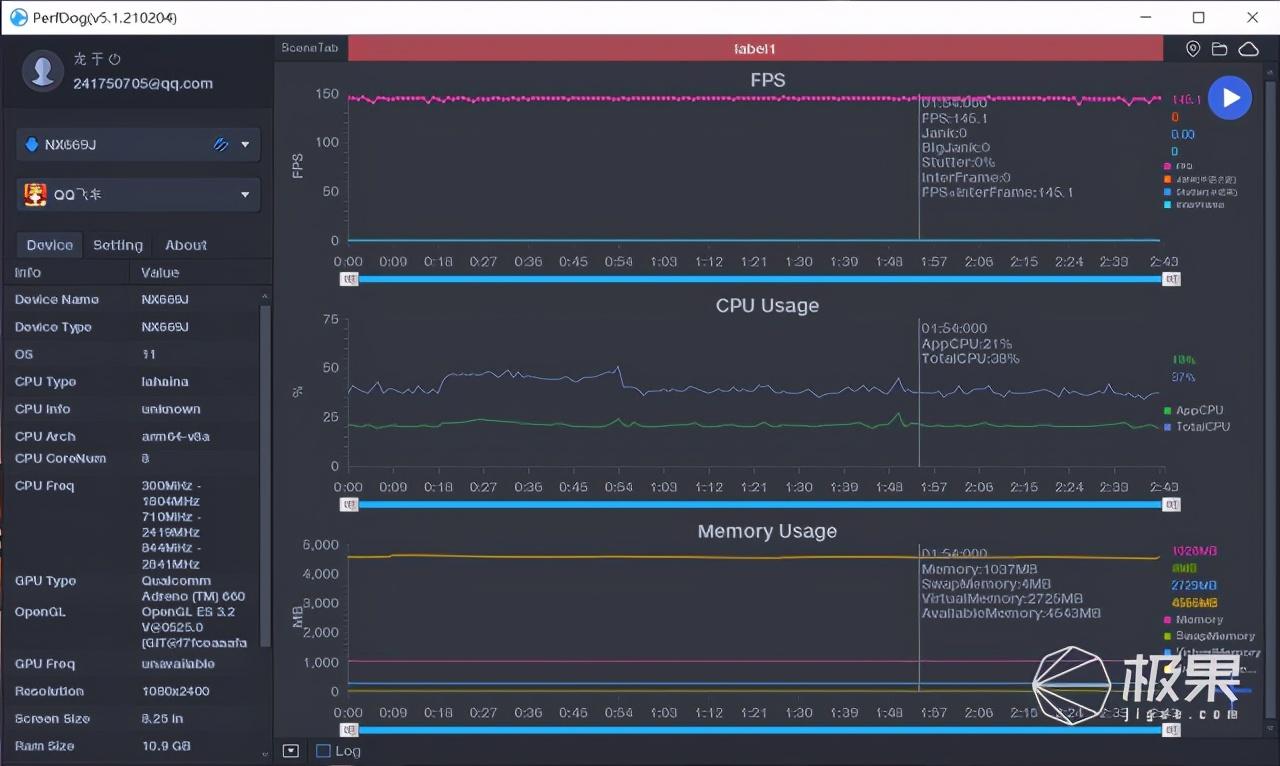Click the user avatar profile picture
1280x766 pixels.
click(x=43, y=71)
